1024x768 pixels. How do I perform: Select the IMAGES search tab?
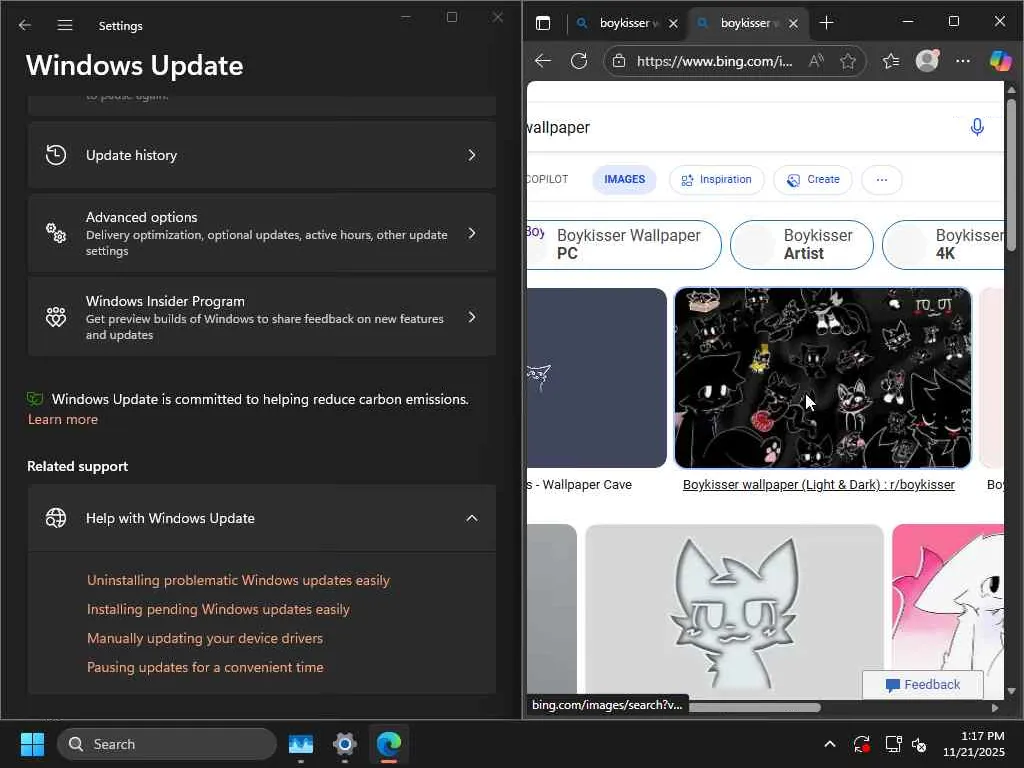[624, 179]
